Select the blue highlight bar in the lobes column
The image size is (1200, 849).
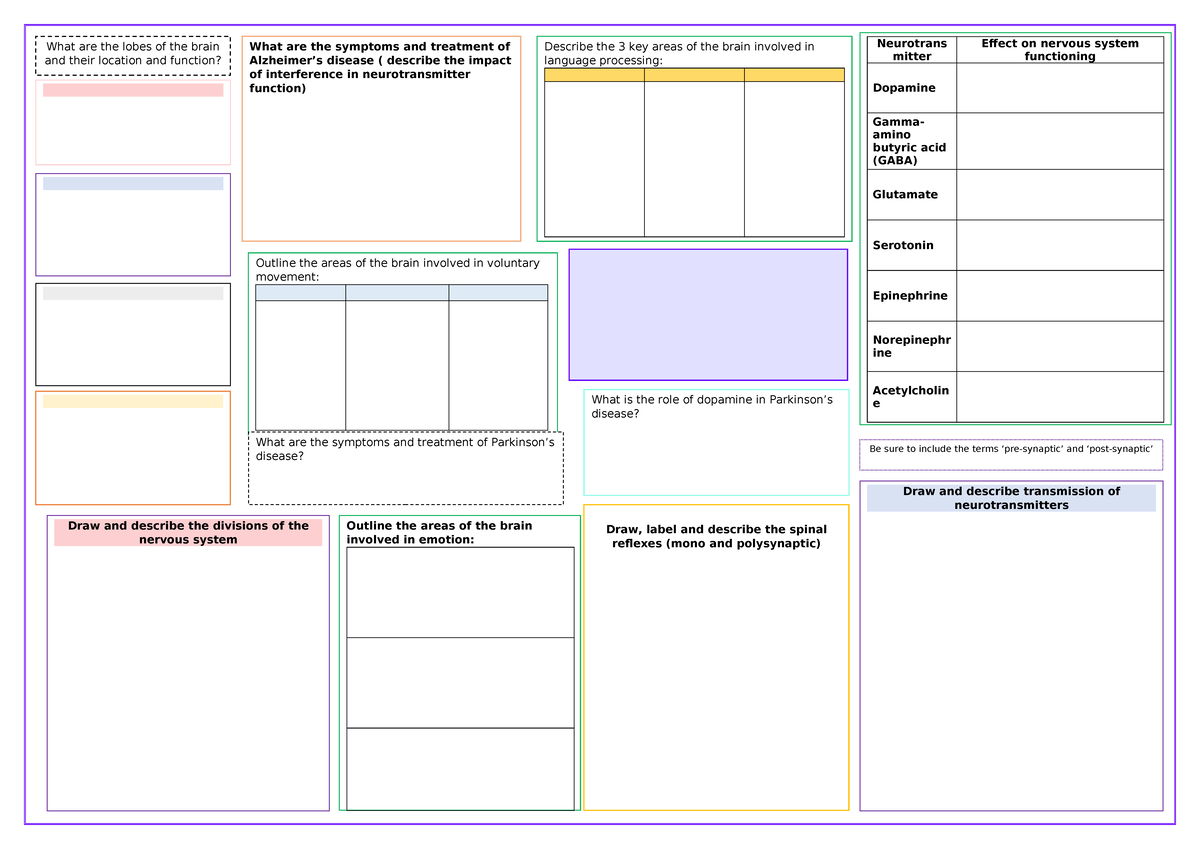[131, 182]
